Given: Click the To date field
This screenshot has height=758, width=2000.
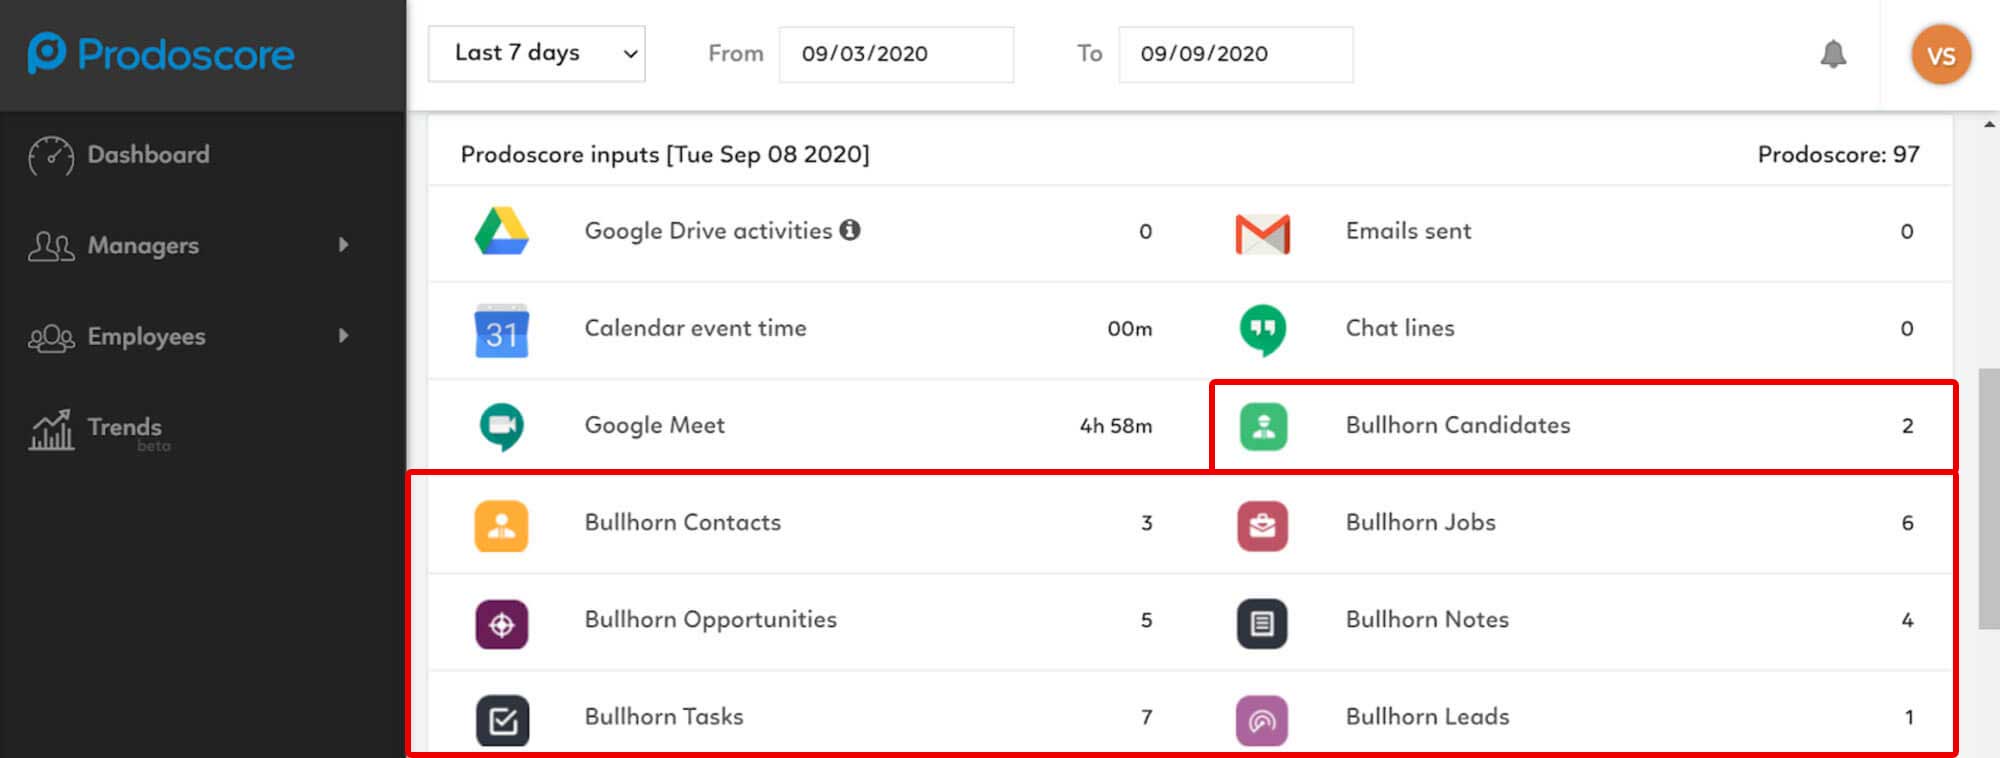Looking at the screenshot, I should (1236, 54).
